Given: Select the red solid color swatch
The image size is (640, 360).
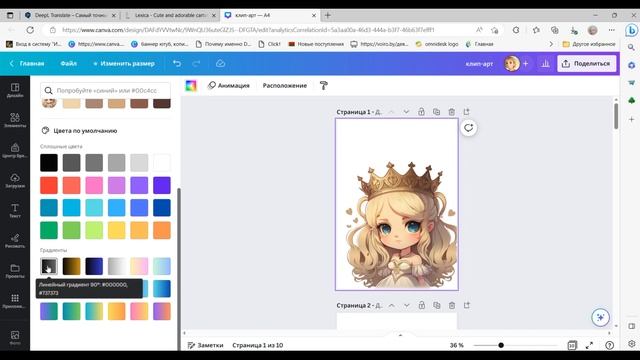Looking at the screenshot, I should 49,185.
